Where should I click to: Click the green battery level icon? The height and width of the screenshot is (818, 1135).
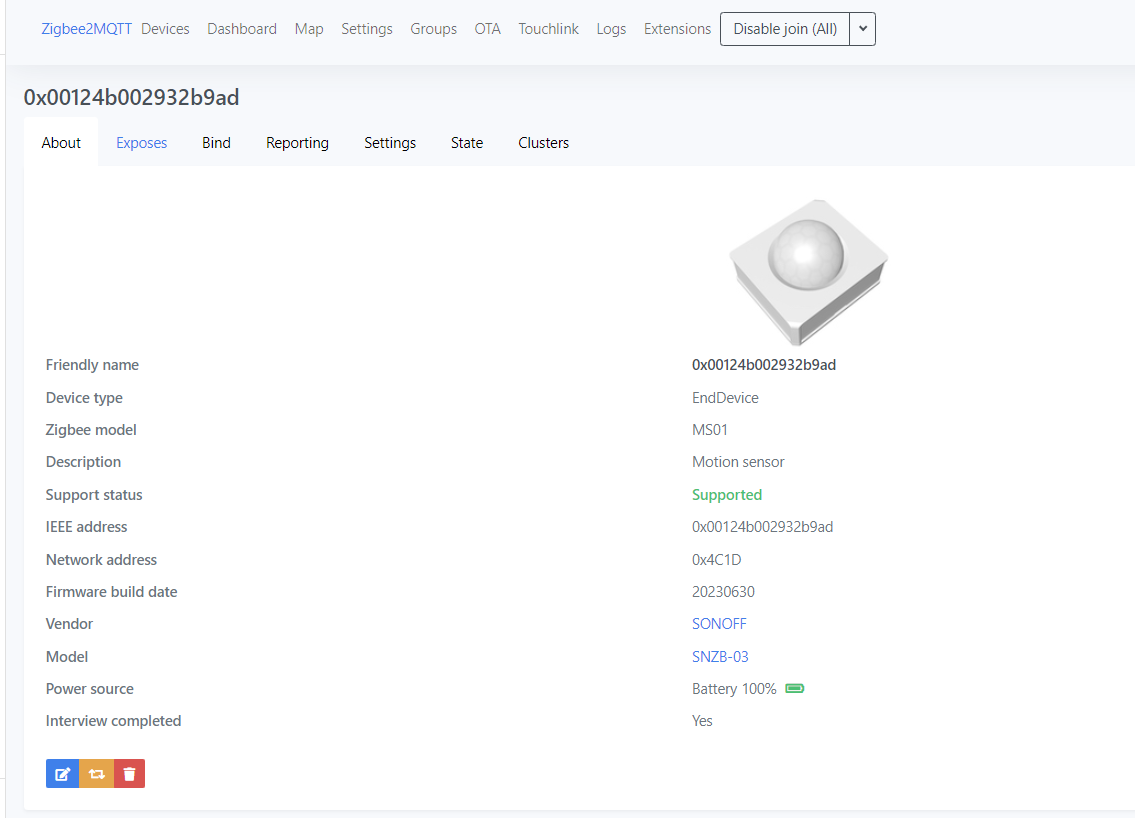tap(795, 688)
